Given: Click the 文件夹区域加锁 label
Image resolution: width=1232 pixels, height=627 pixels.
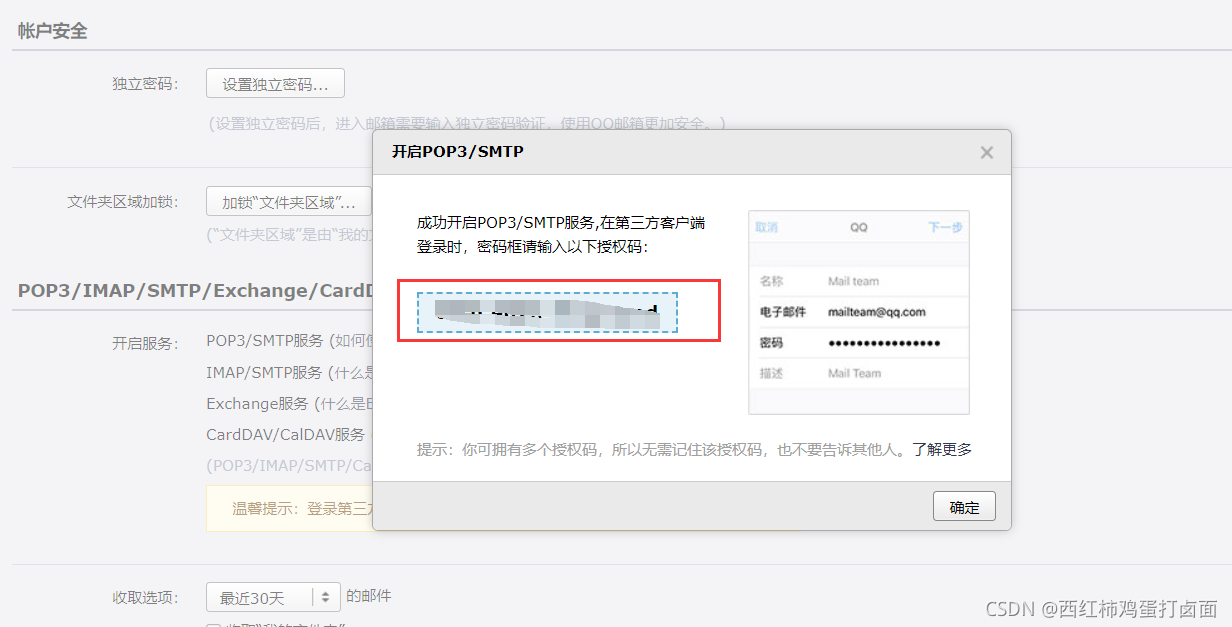Looking at the screenshot, I should click(123, 202).
